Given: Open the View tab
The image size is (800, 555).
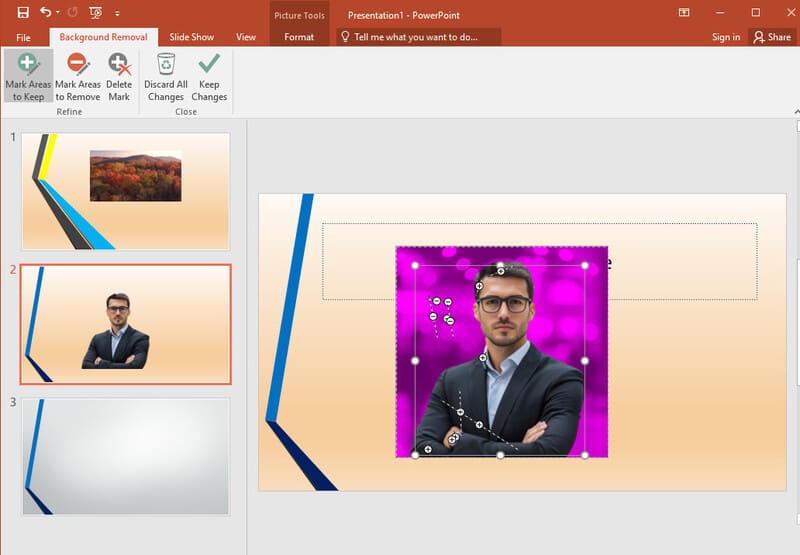Looking at the screenshot, I should click(246, 37).
